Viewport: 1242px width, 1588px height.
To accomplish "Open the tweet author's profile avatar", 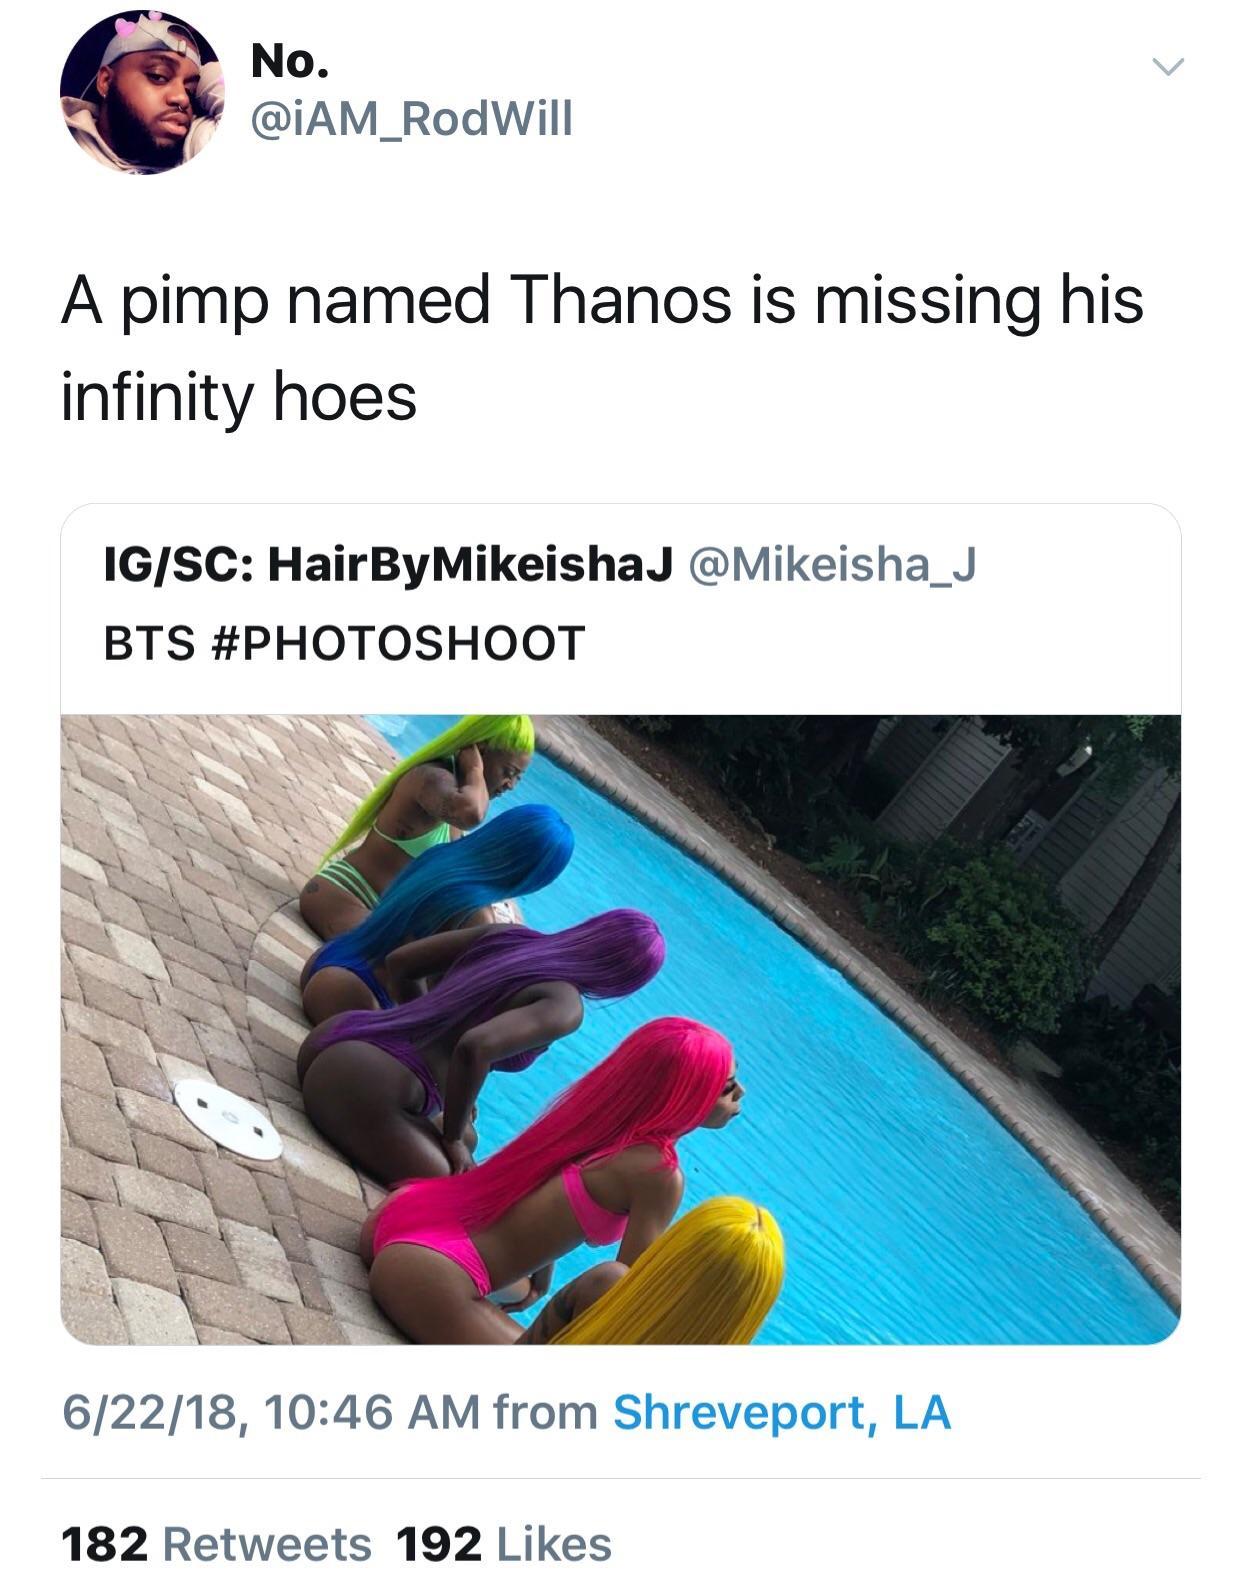I will 141,95.
